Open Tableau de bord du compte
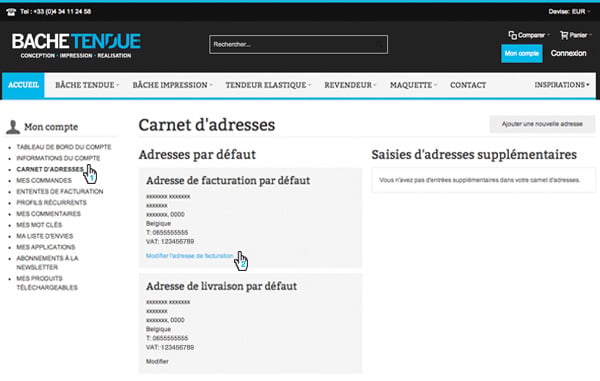The image size is (600, 381). 64,147
